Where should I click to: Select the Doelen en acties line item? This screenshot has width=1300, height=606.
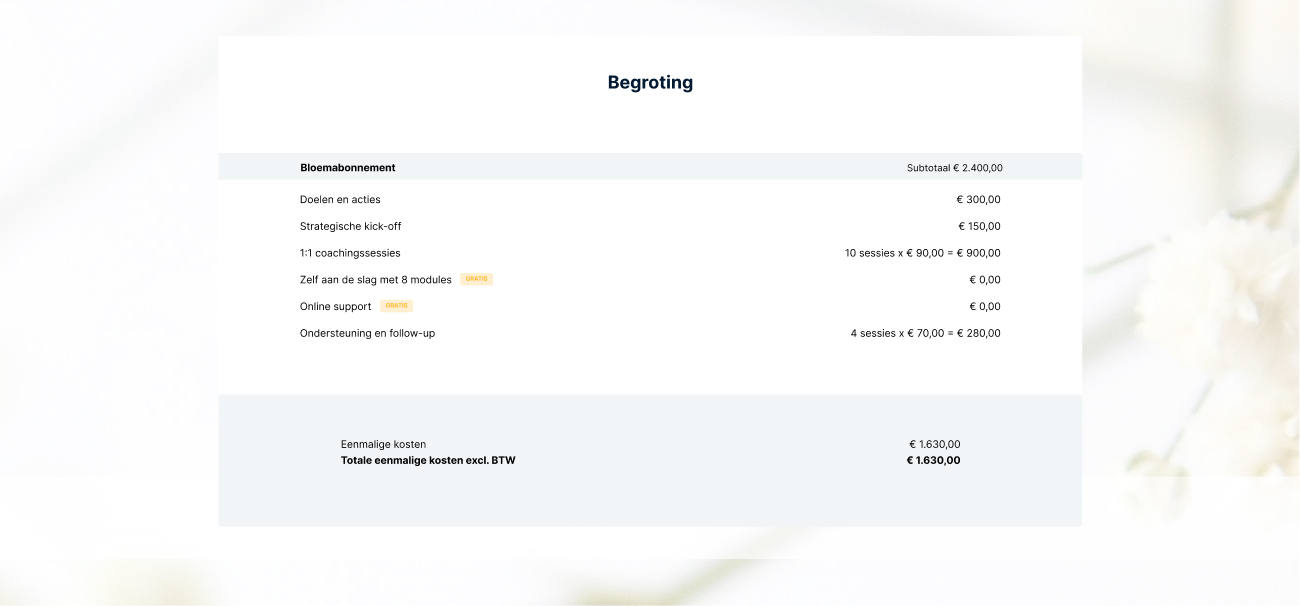(x=340, y=200)
